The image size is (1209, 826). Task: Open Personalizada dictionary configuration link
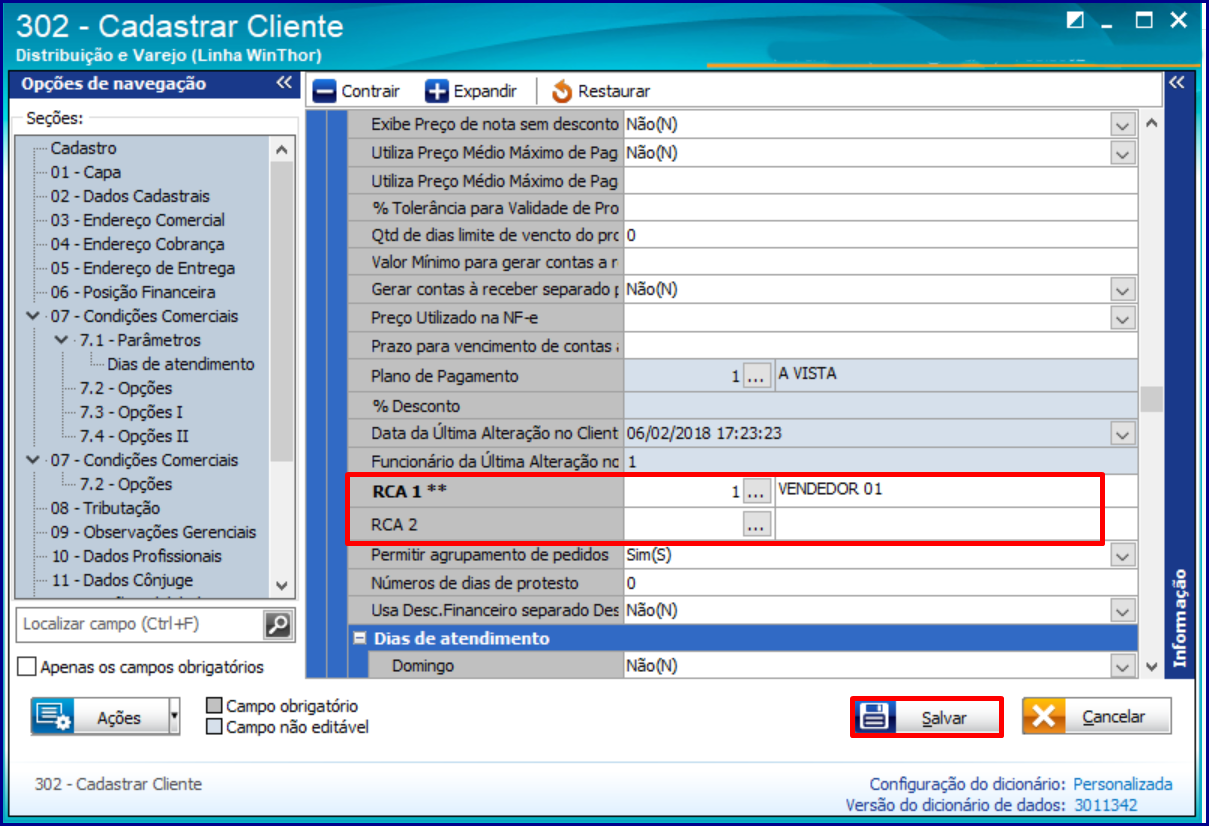(1123, 785)
